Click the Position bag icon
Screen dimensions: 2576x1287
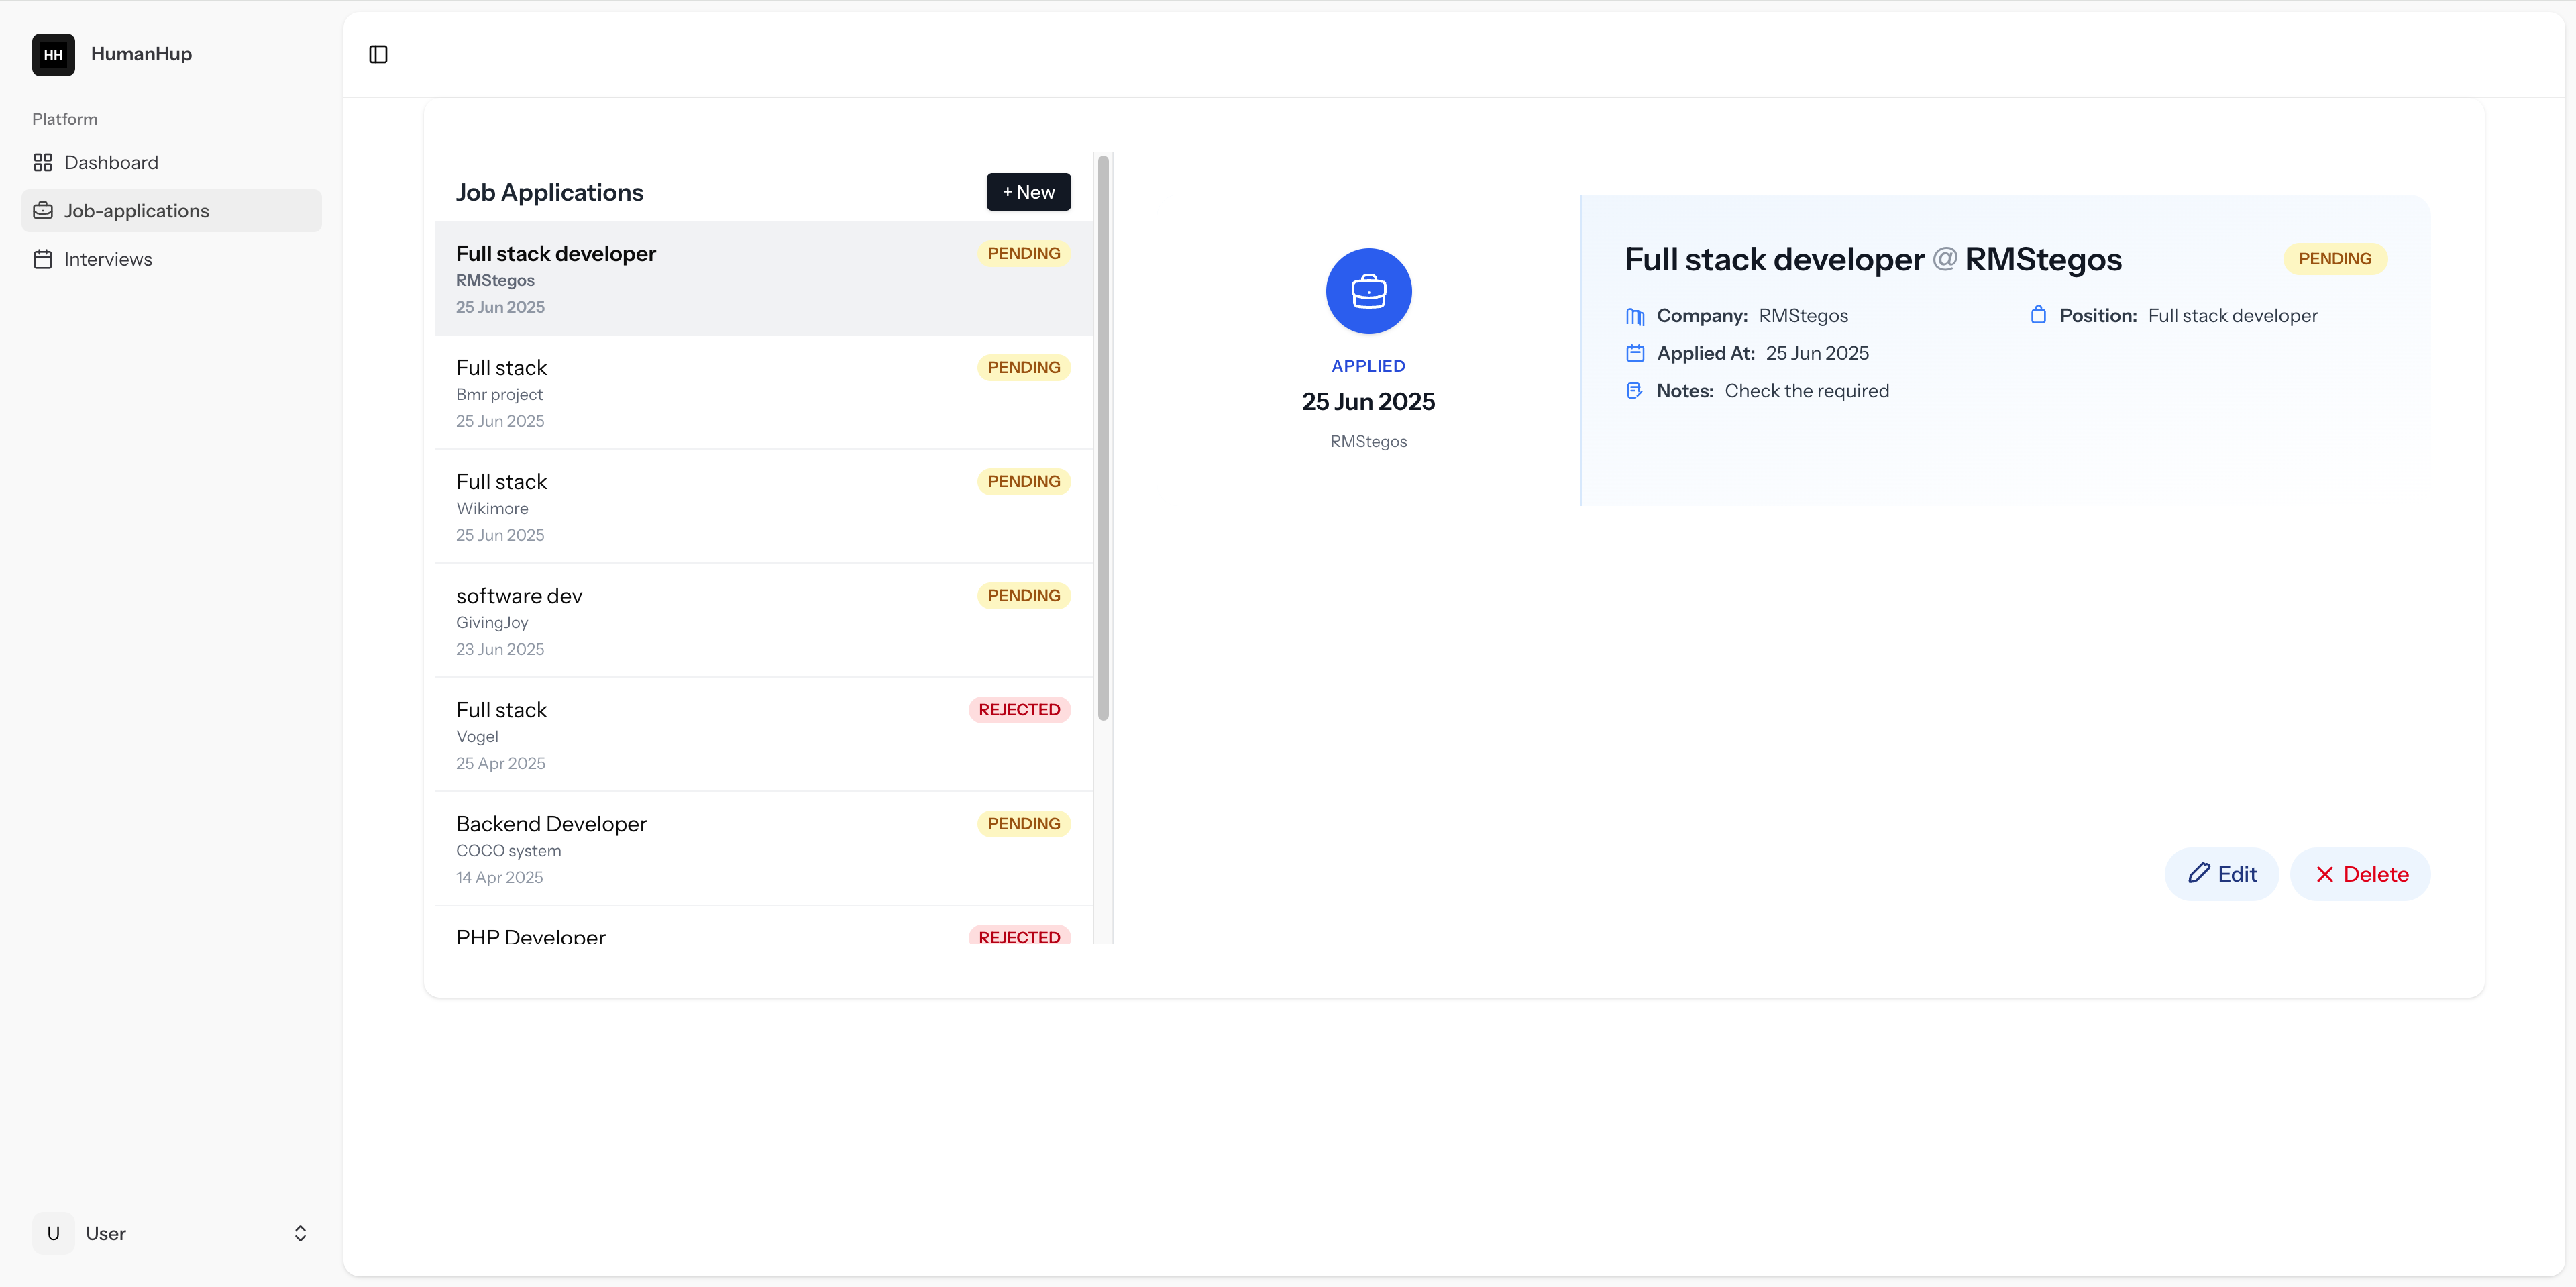pyautogui.click(x=2038, y=315)
